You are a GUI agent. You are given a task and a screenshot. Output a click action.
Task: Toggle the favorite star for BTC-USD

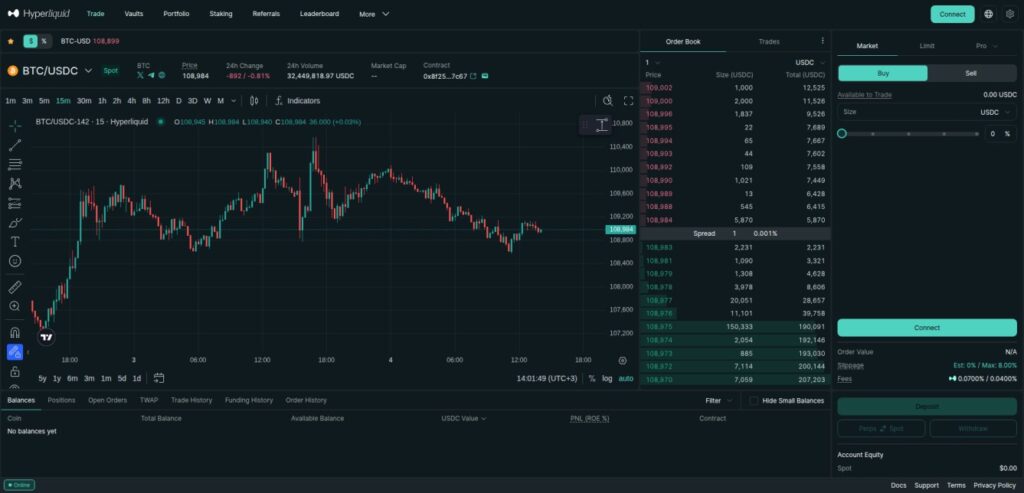(x=10, y=41)
